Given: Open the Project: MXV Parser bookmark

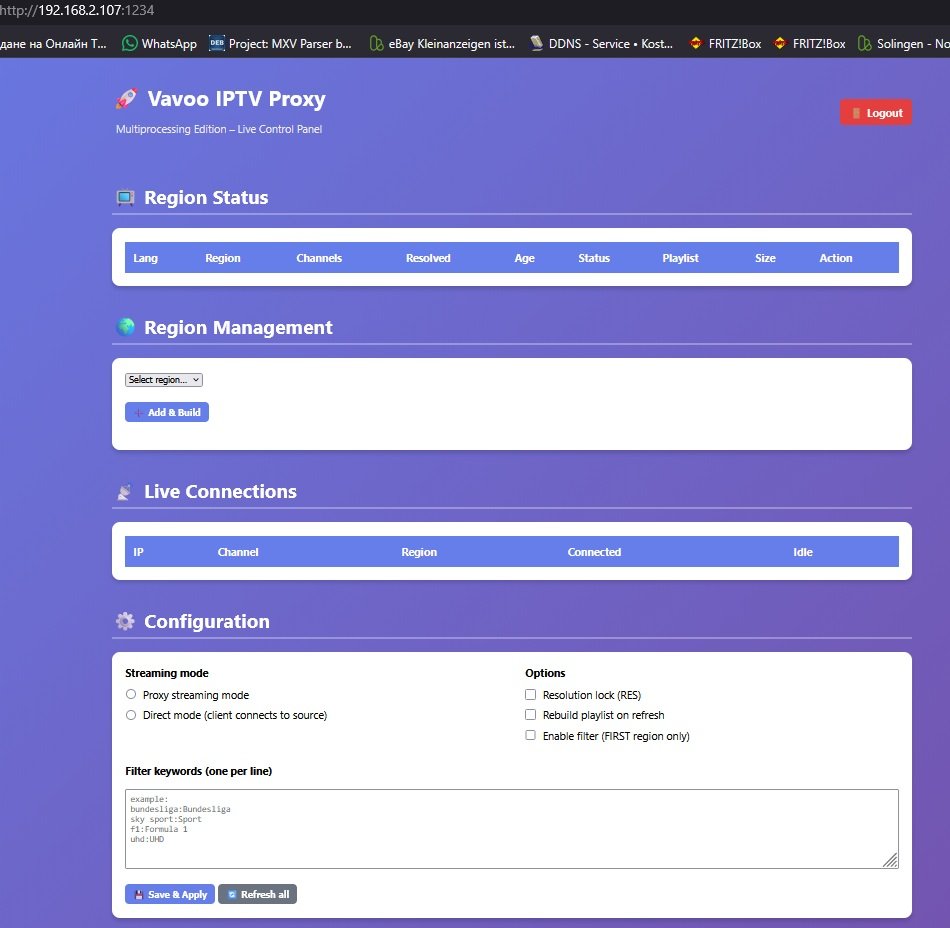Looking at the screenshot, I should 281,44.
